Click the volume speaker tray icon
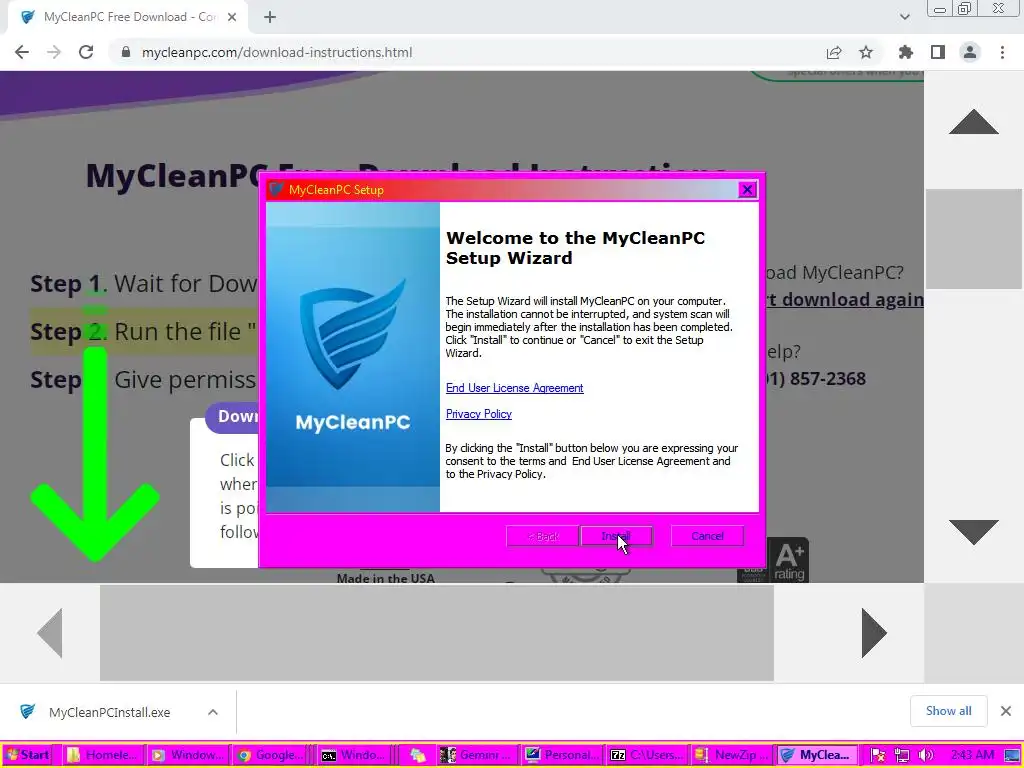 tap(925, 755)
